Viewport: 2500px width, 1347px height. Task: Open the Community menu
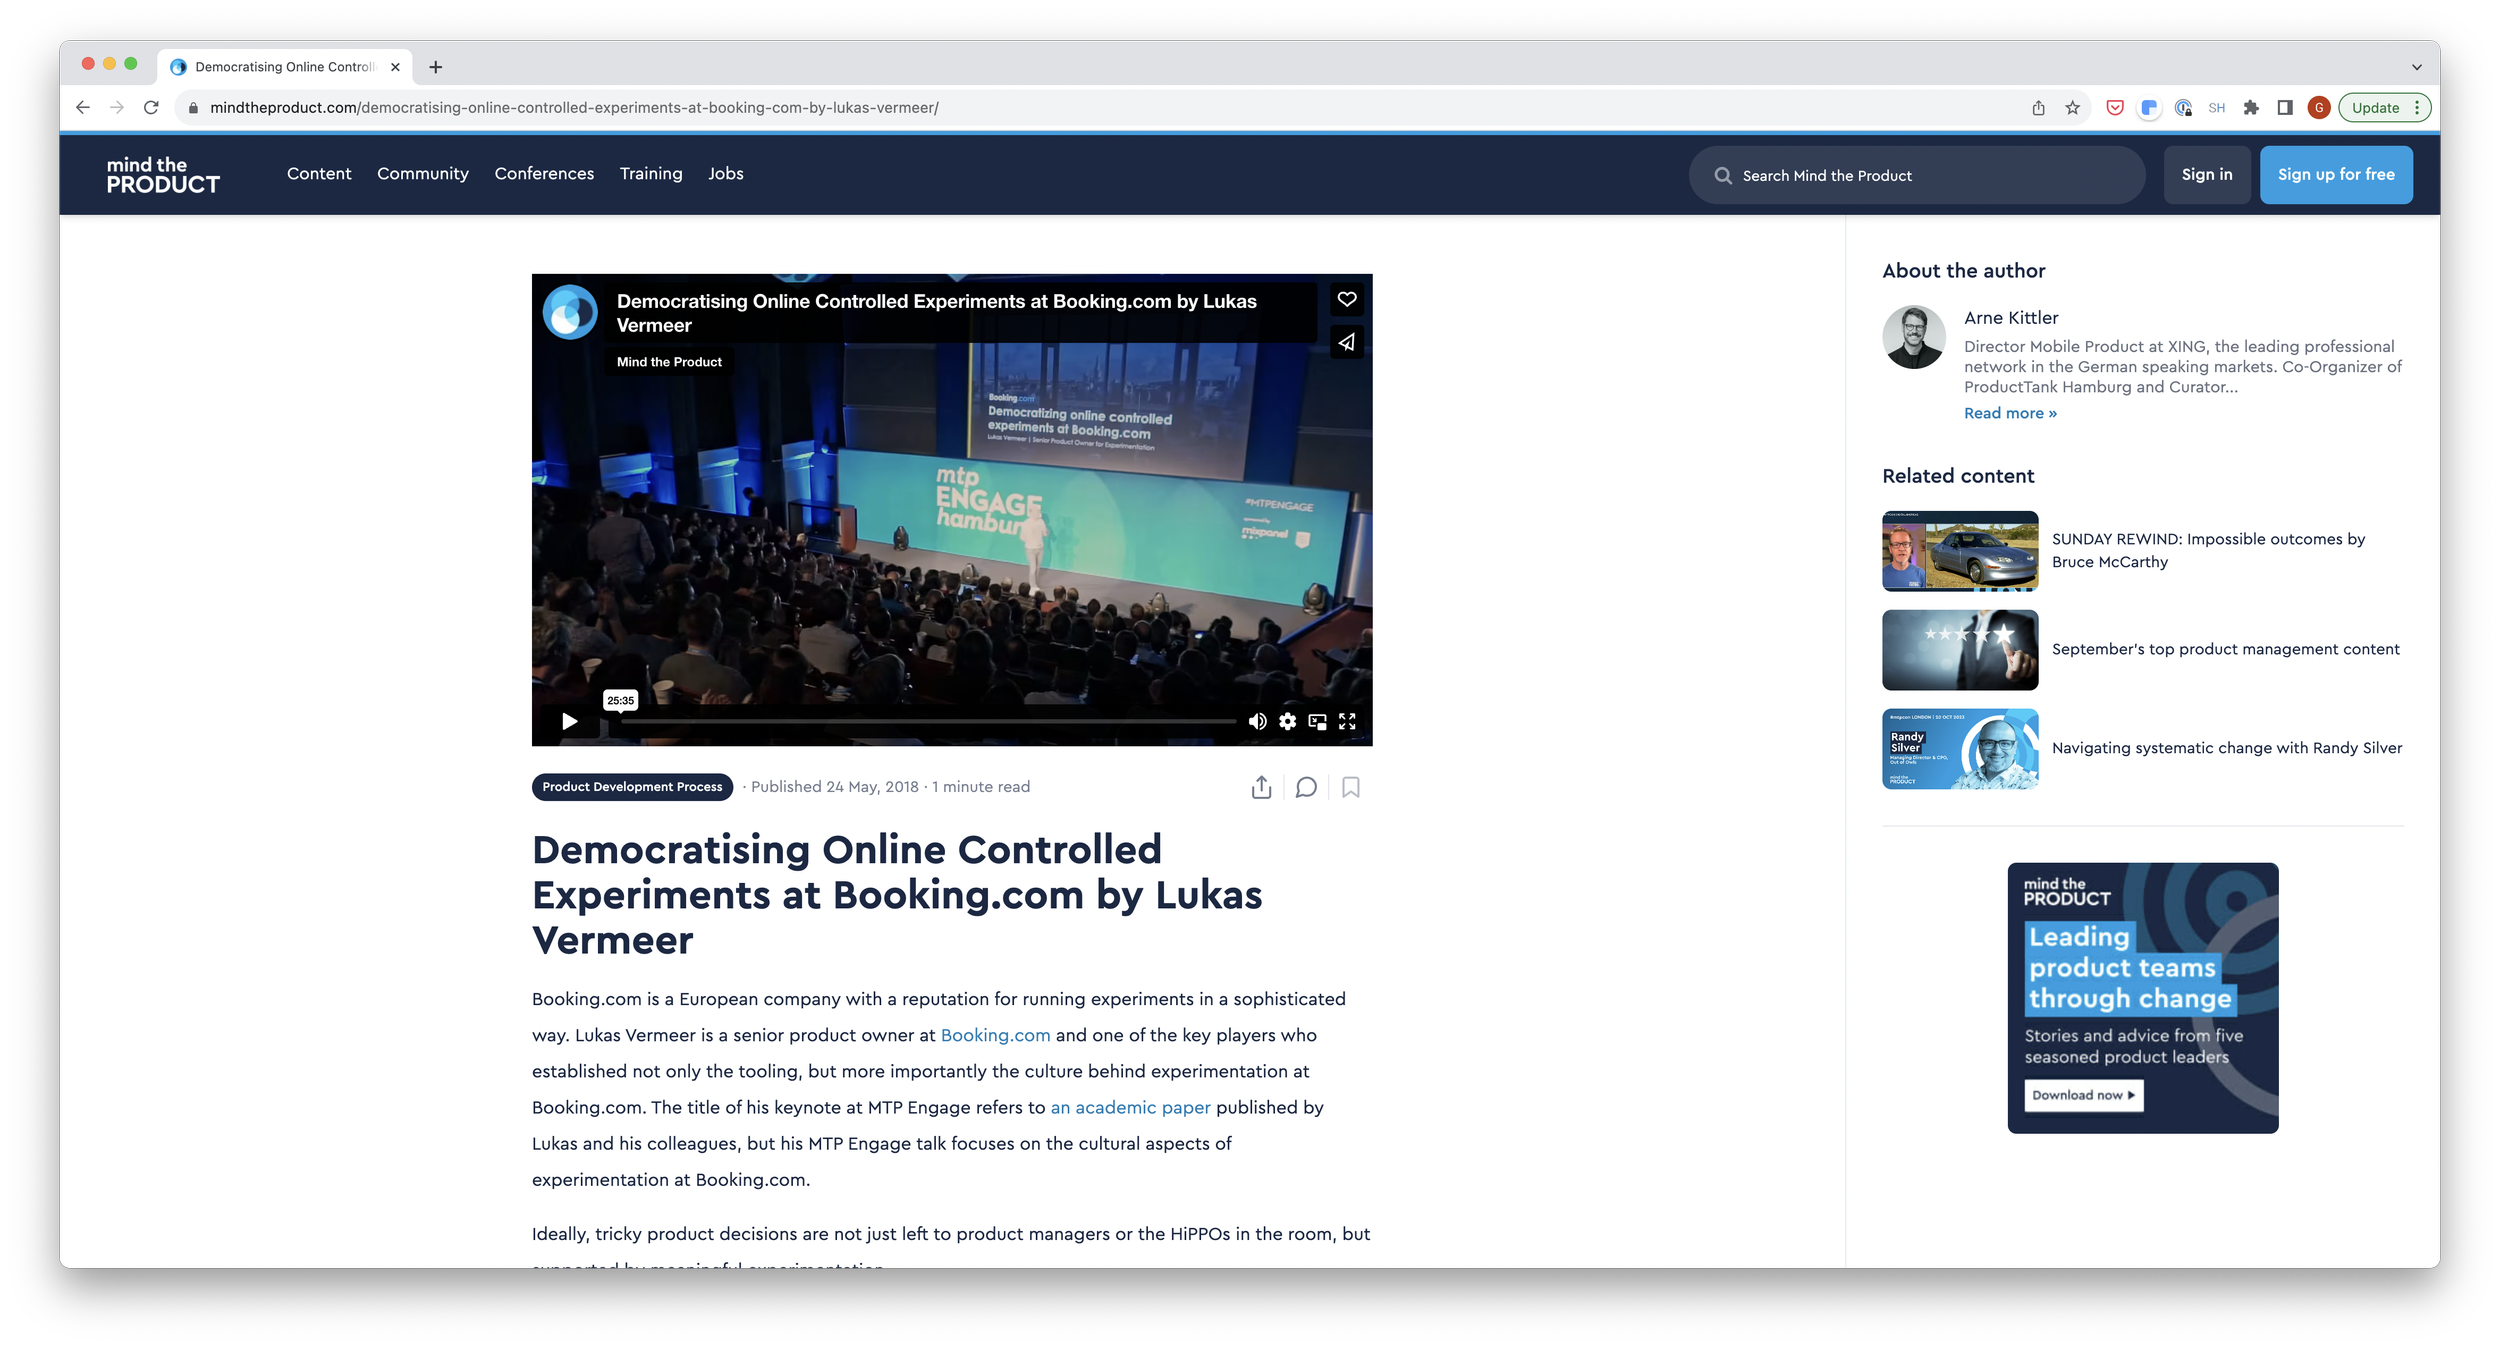click(423, 174)
